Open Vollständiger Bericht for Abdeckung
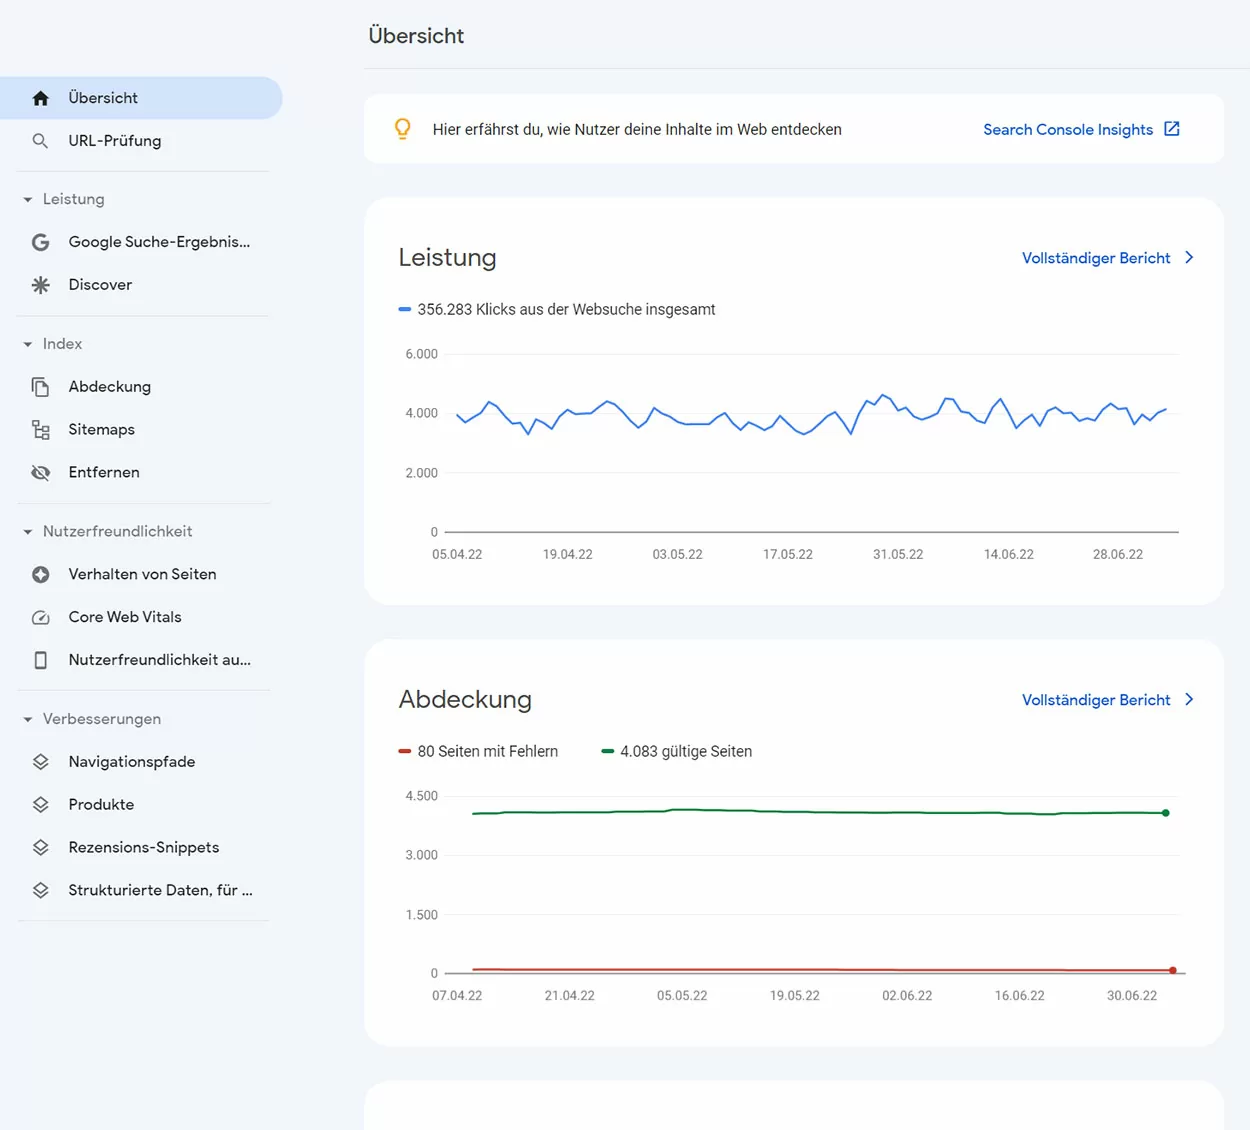This screenshot has width=1250, height=1130. coord(1095,699)
